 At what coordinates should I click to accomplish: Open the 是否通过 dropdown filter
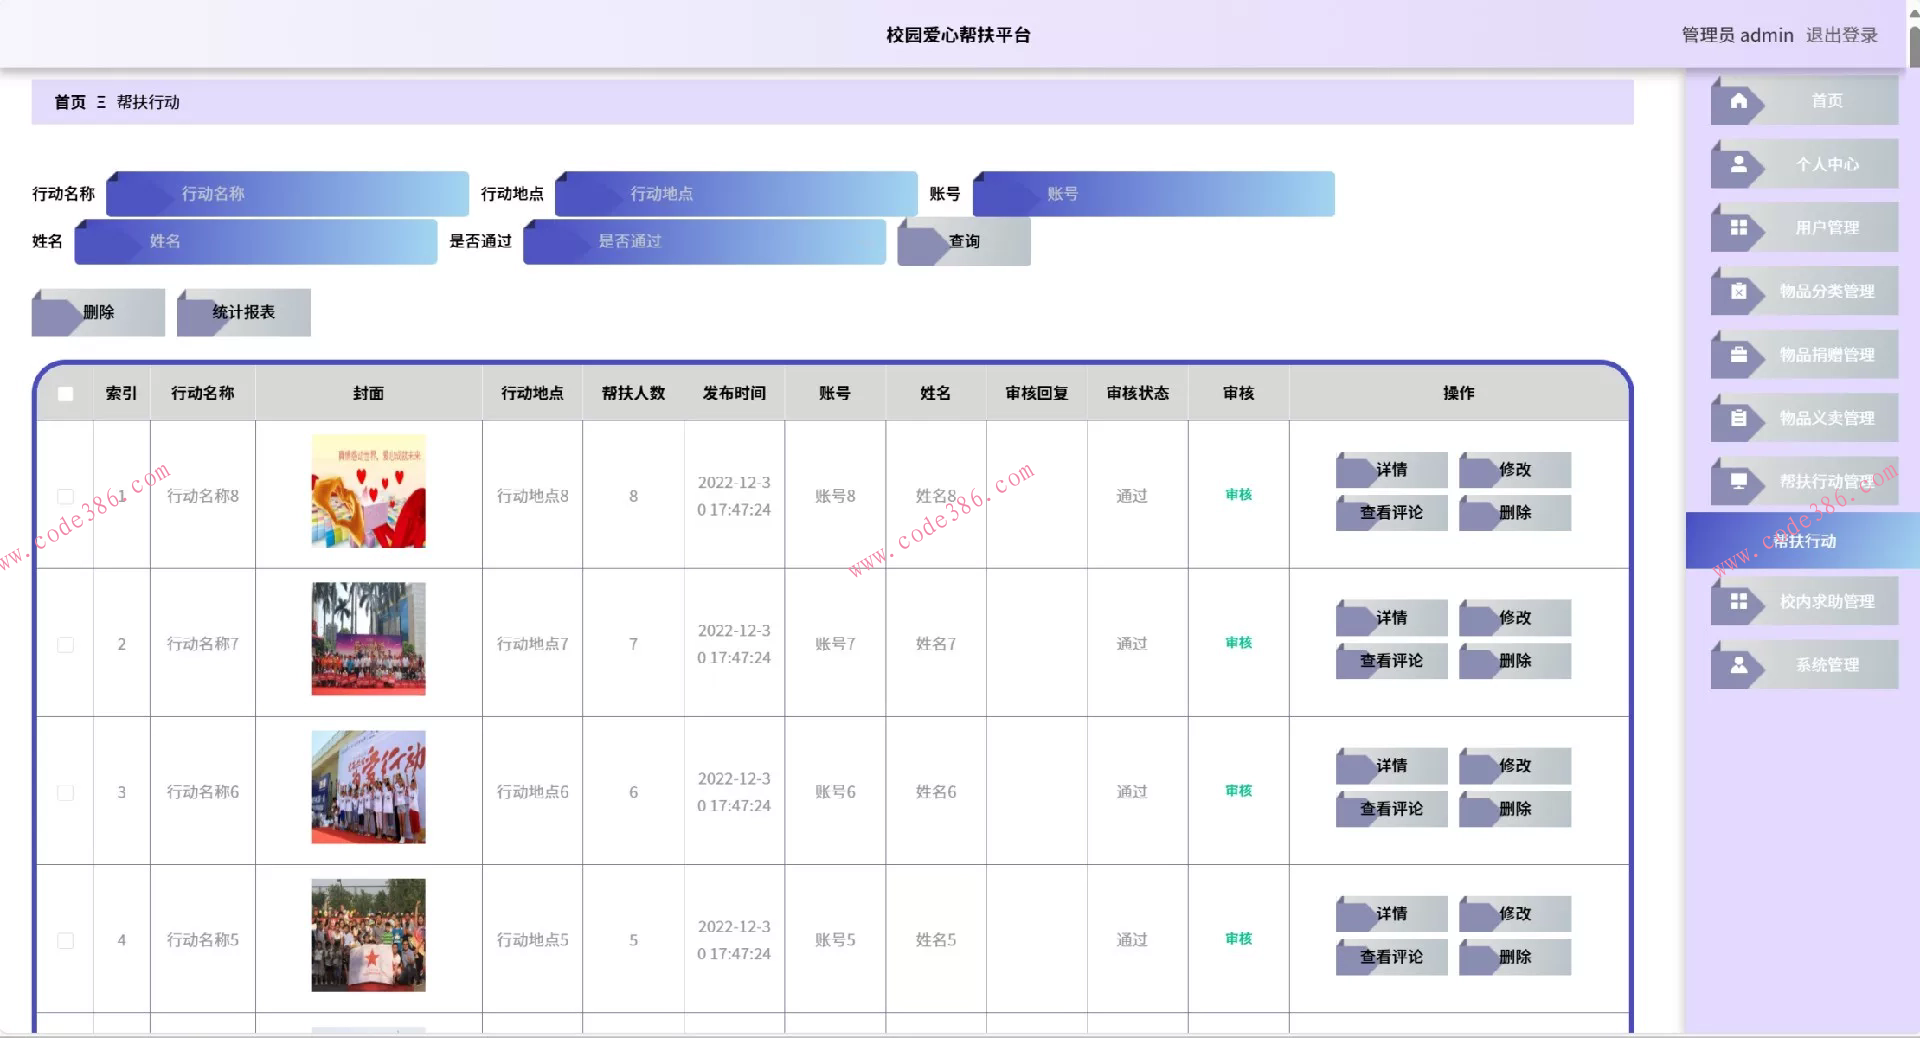pyautogui.click(x=704, y=242)
